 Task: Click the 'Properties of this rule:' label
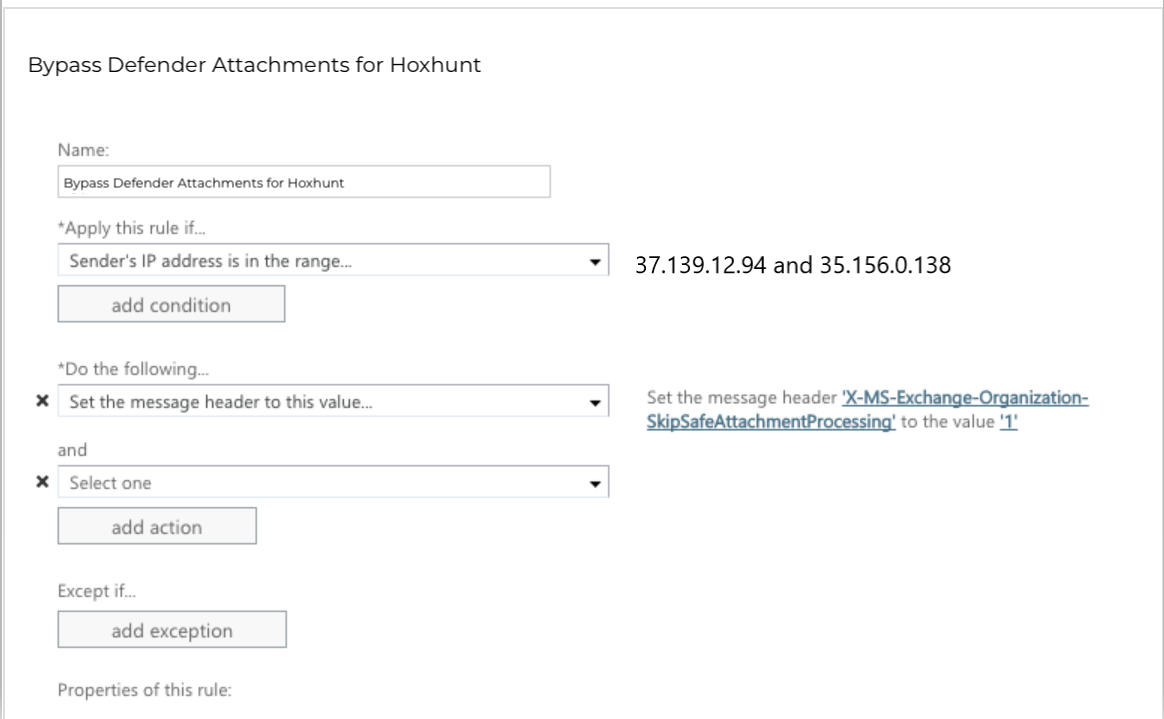(x=145, y=690)
